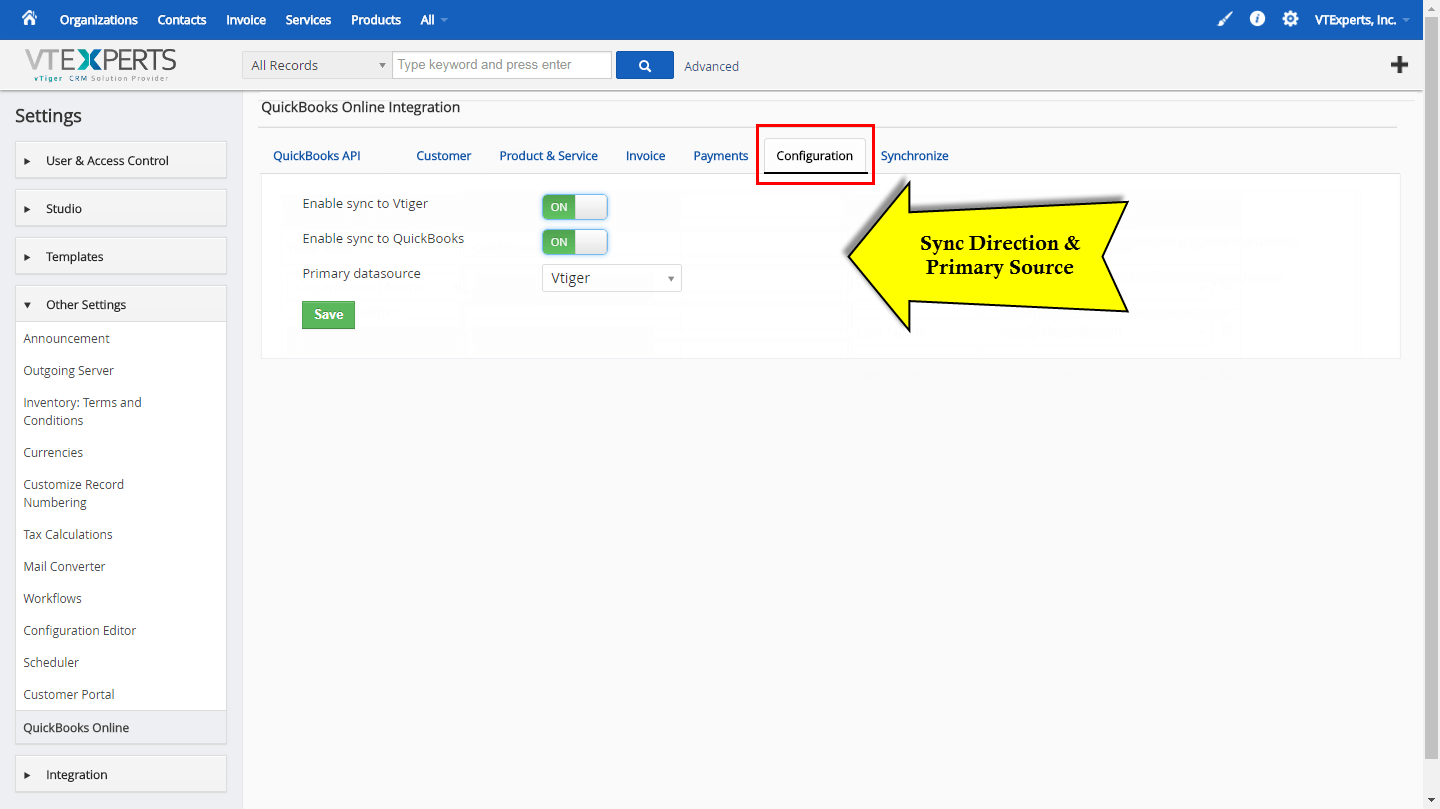1440x809 pixels.
Task: Open the All Records search filter dropdown
Action: [316, 64]
